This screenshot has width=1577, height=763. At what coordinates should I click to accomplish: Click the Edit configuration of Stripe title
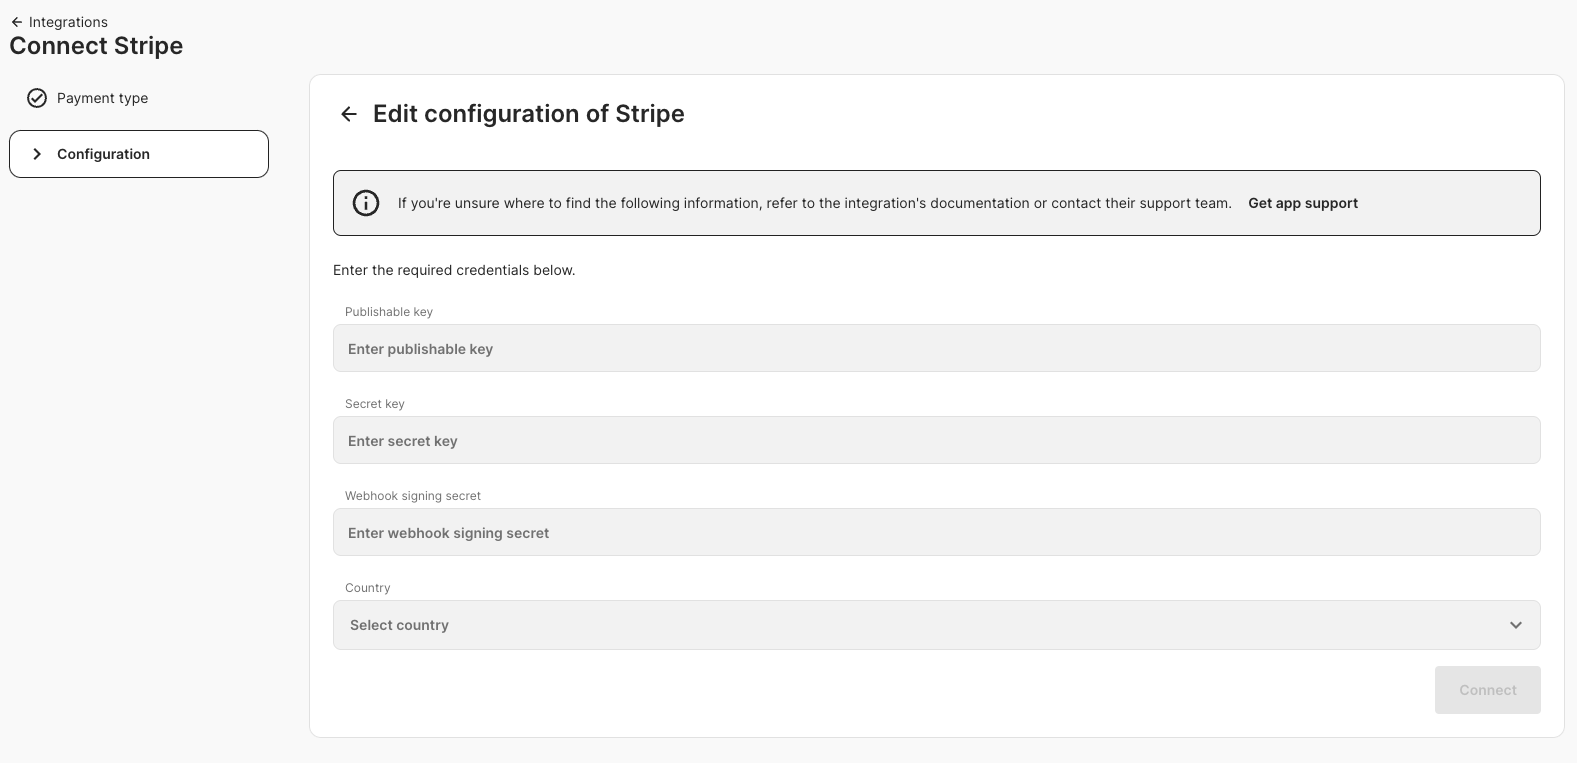(x=529, y=114)
